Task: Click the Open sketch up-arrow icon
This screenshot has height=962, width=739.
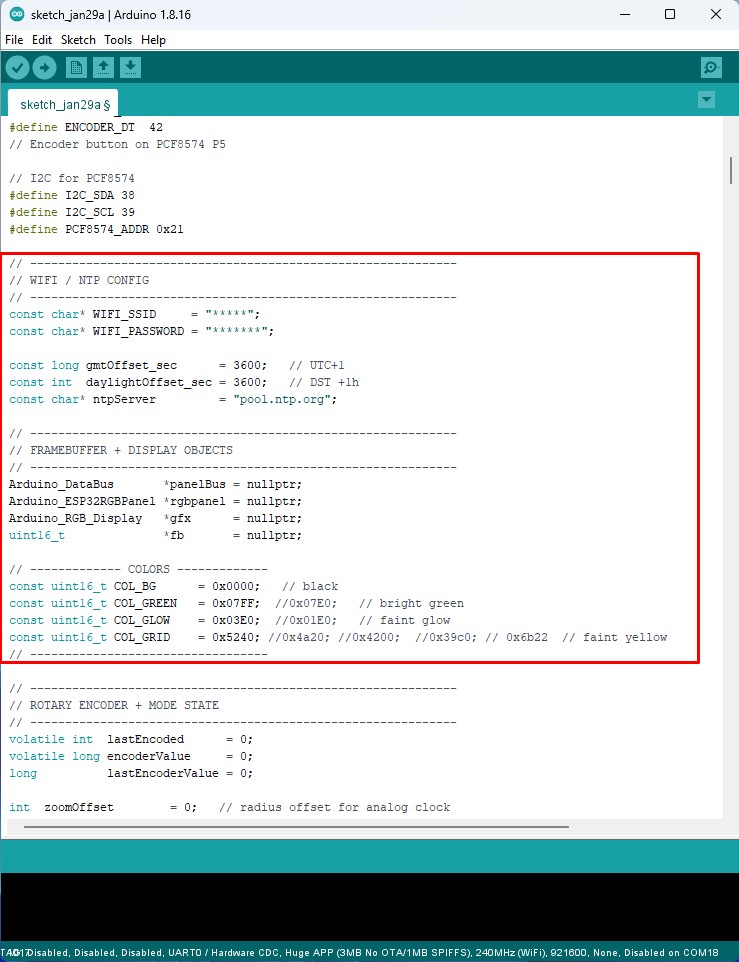Action: pos(103,67)
